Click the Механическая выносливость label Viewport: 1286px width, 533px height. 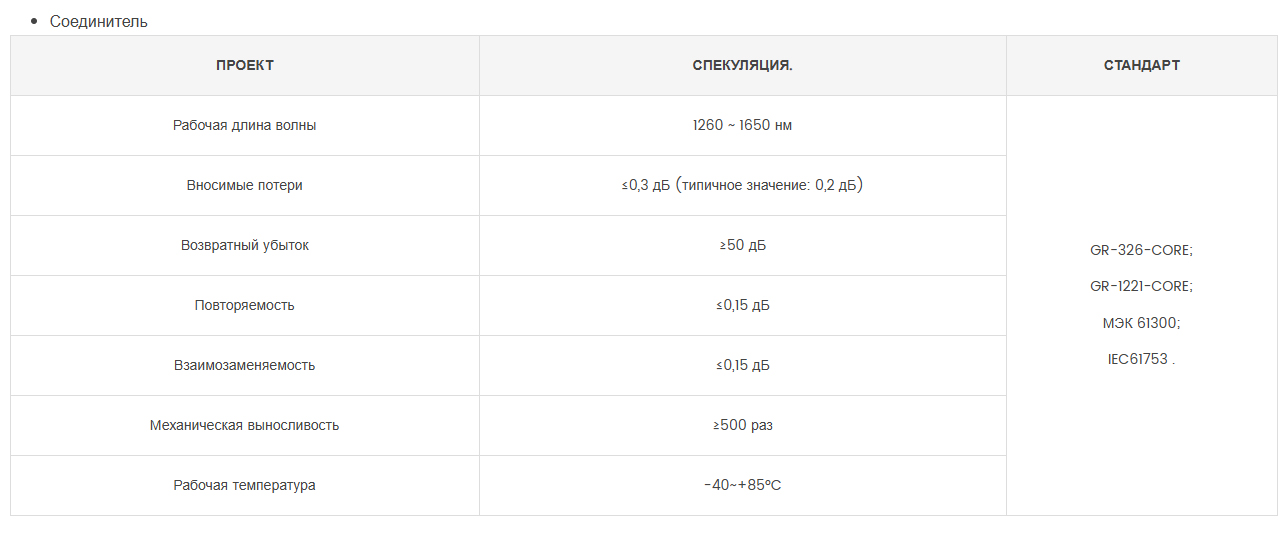[245, 425]
